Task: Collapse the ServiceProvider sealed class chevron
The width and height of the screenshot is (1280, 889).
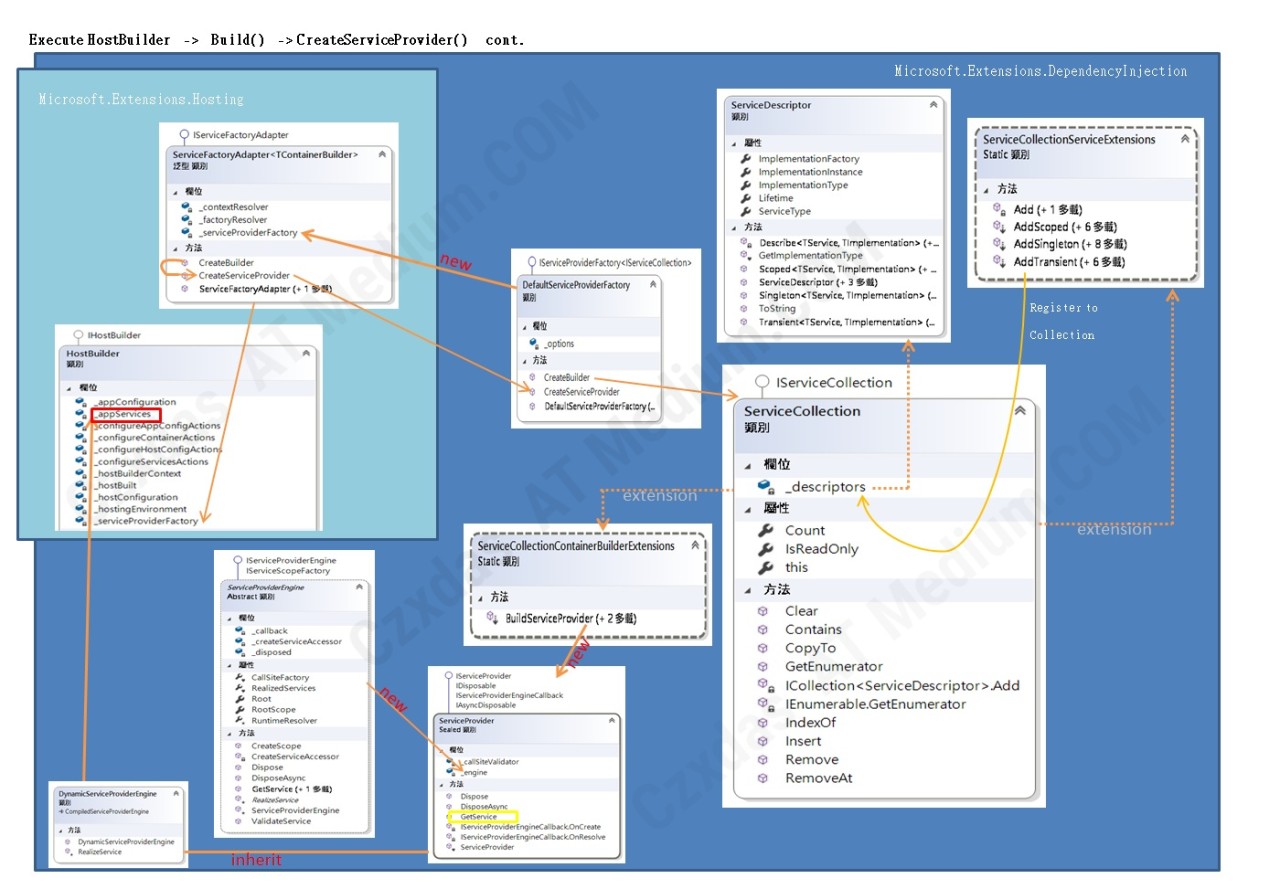Action: point(611,720)
